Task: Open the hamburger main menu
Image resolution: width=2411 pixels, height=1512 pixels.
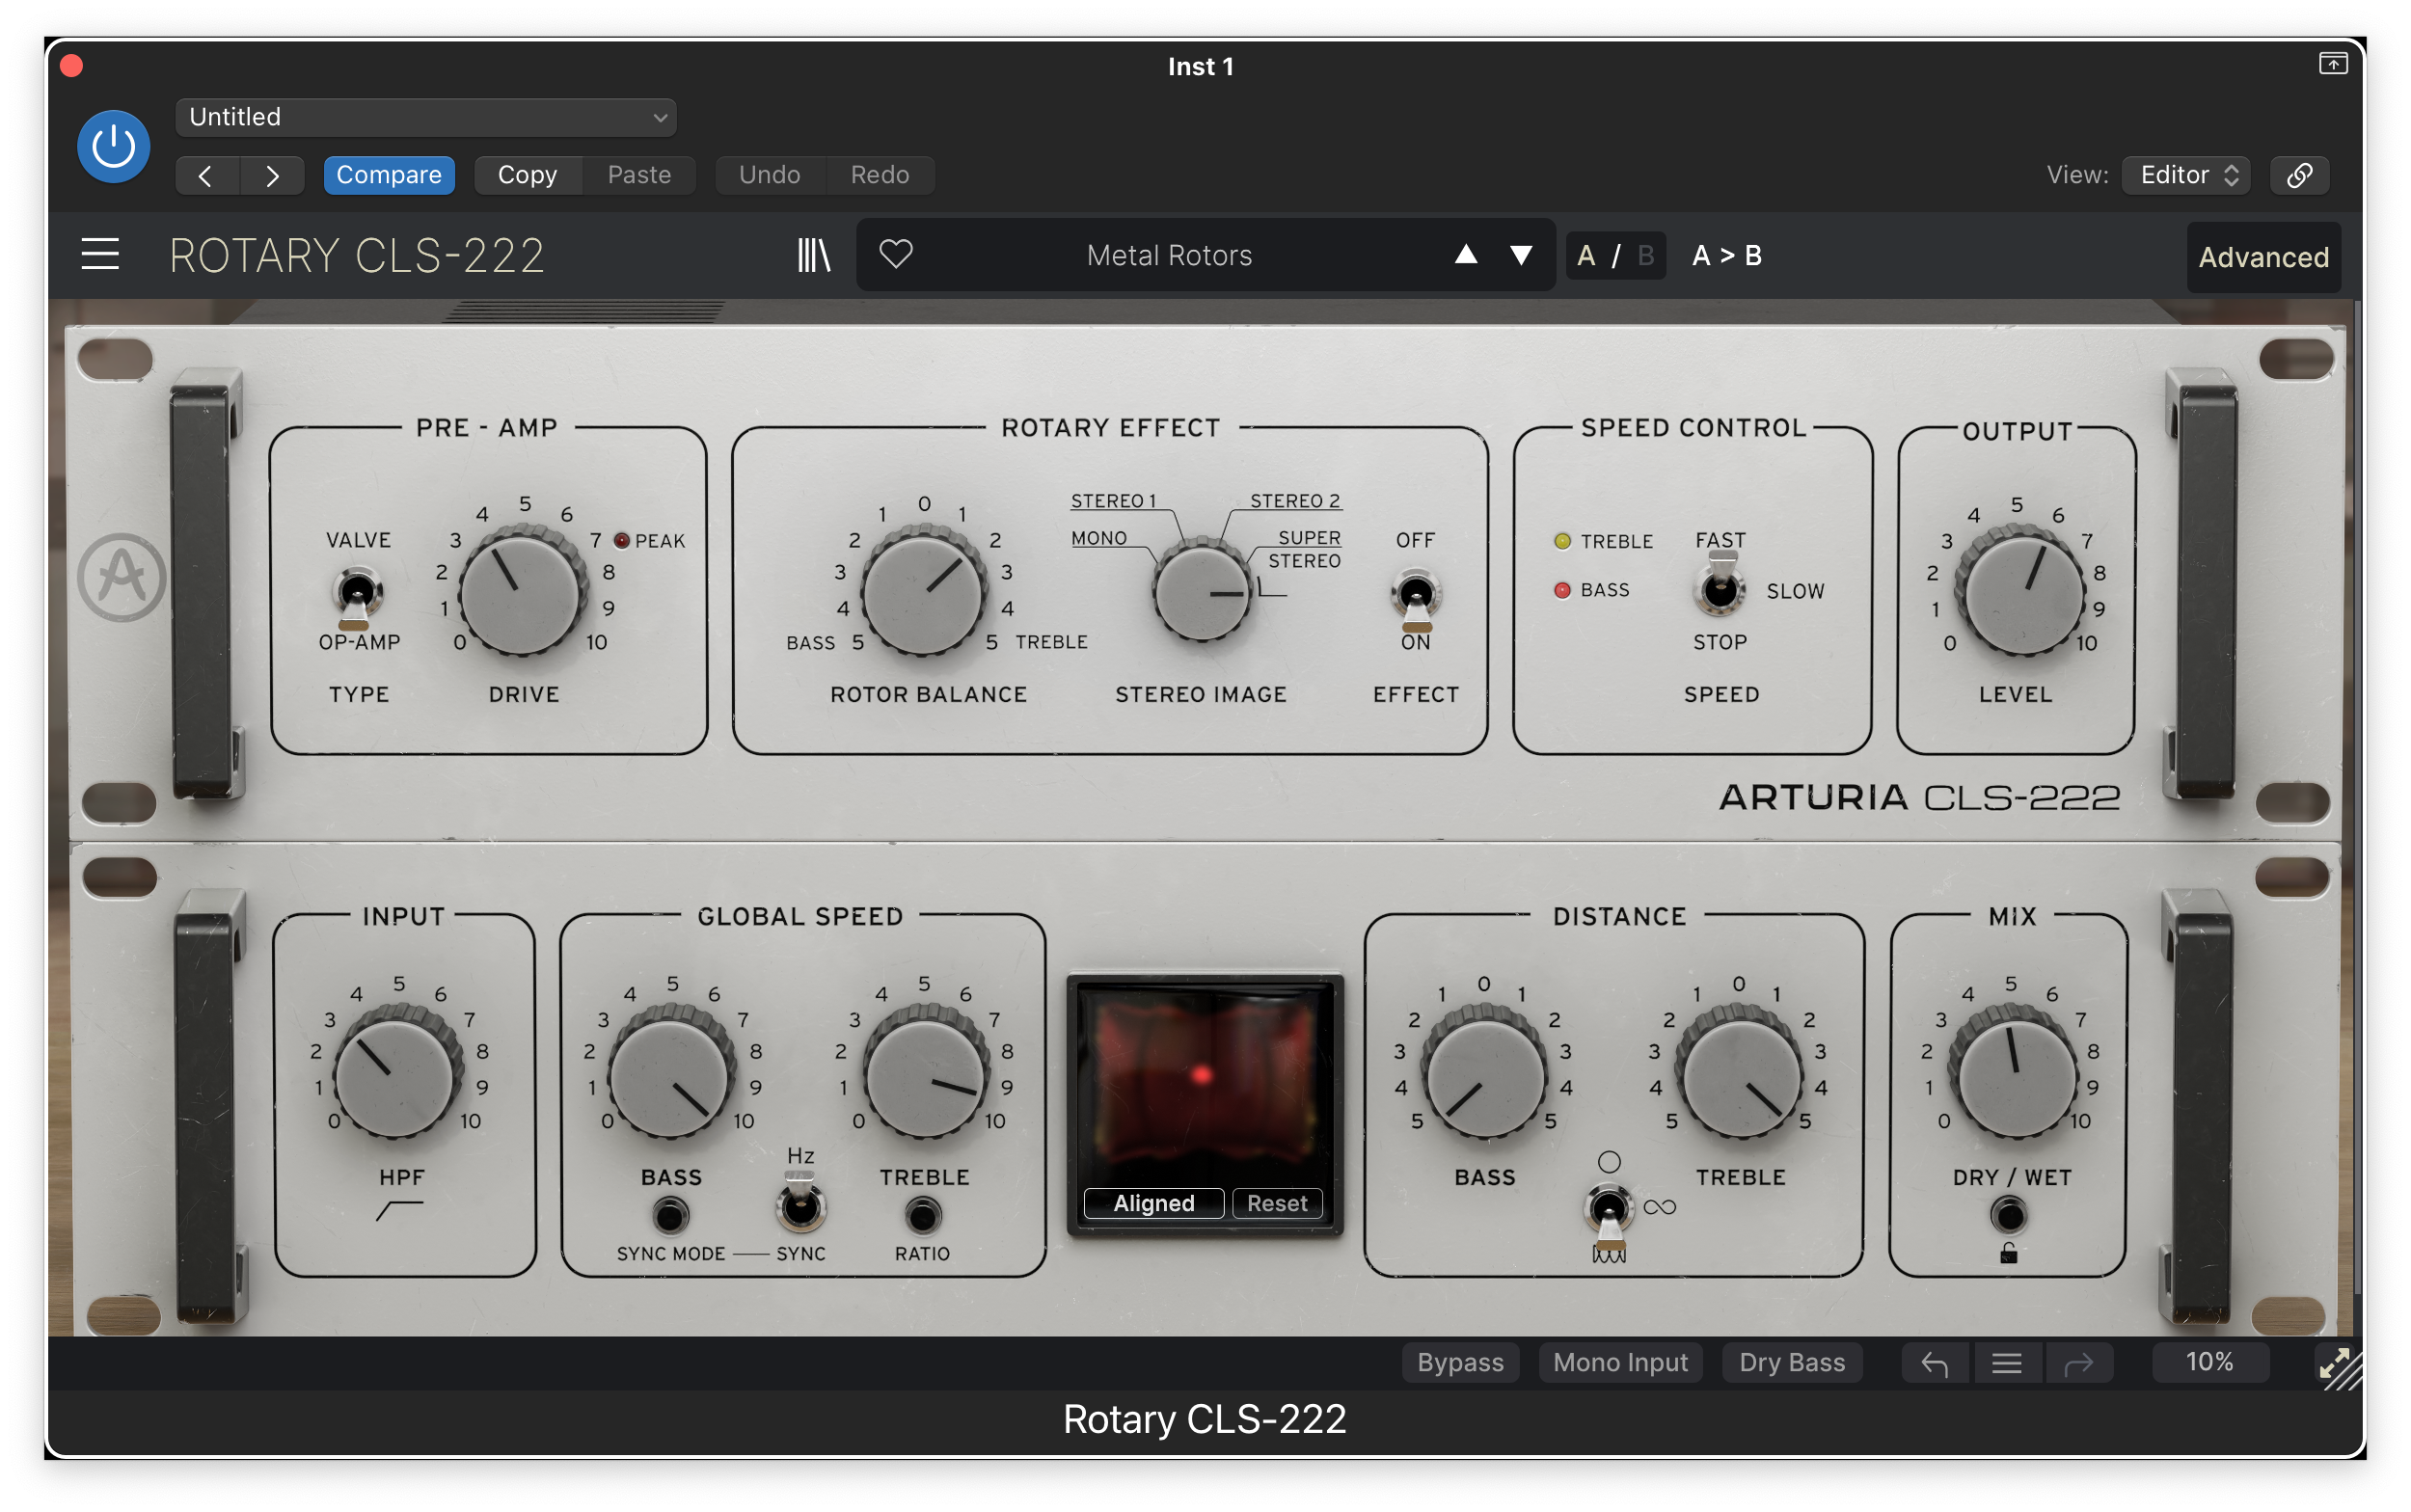Action: click(100, 254)
